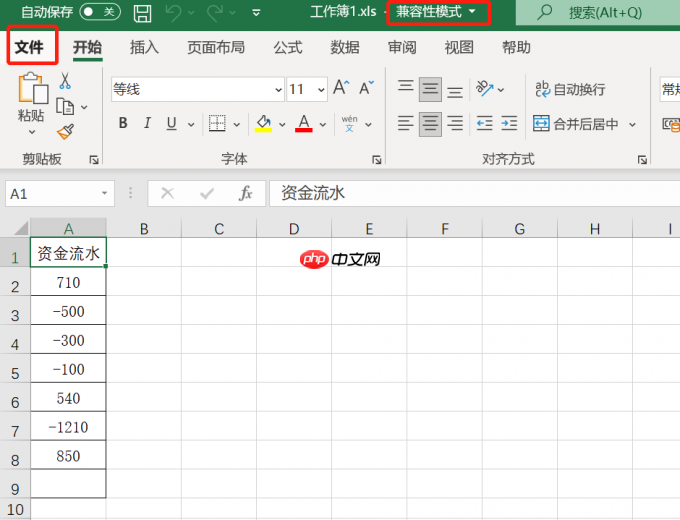Click 合并后居中 button
The image size is (680, 520).
point(575,124)
